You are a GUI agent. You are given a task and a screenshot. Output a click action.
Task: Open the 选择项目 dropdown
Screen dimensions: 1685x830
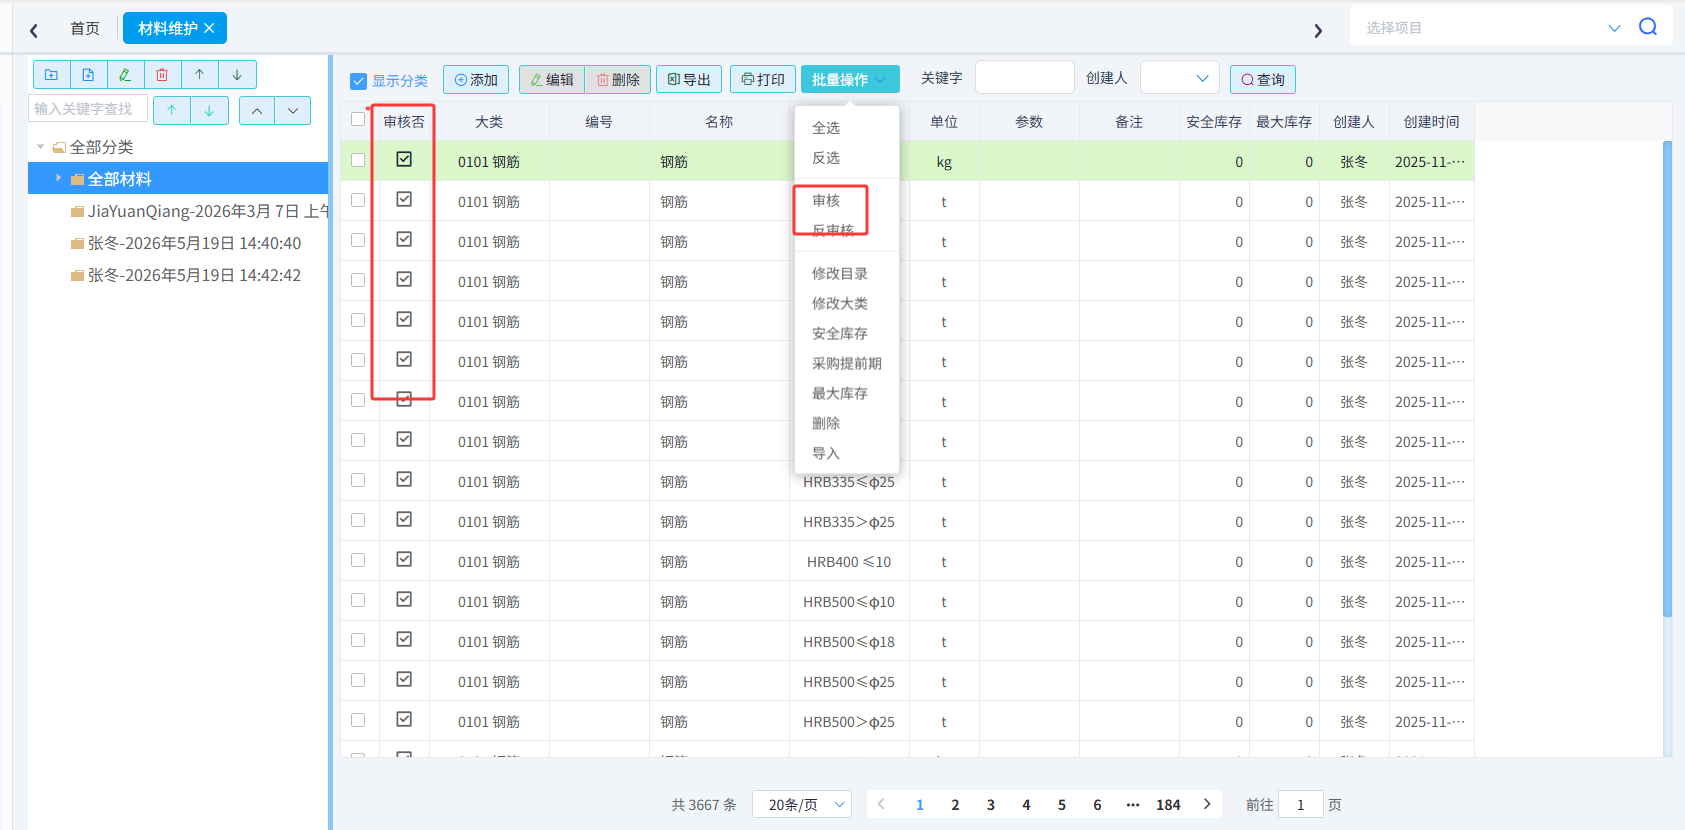pos(1494,27)
